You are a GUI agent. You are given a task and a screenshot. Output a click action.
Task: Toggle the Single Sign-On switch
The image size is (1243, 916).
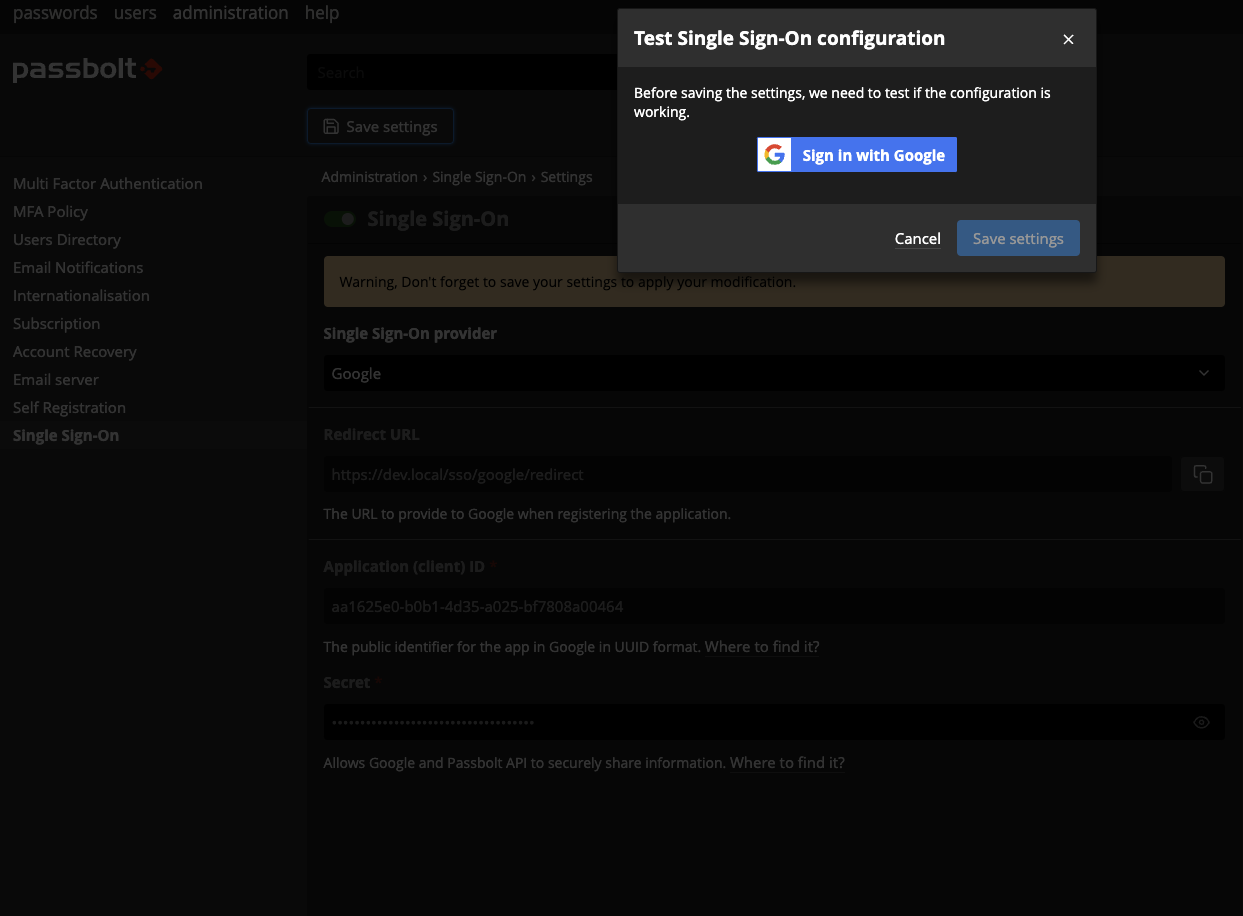coord(340,219)
